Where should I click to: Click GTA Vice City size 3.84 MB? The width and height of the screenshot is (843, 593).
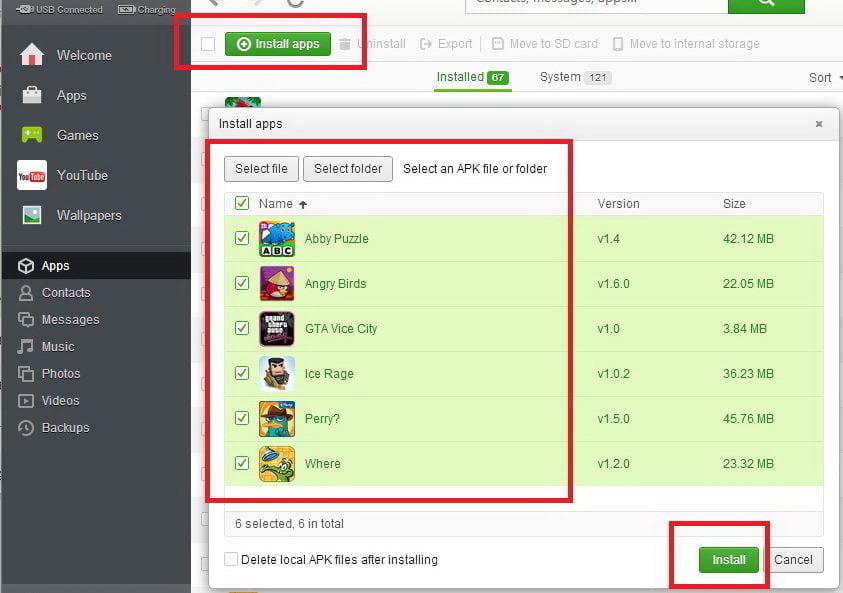coord(745,328)
